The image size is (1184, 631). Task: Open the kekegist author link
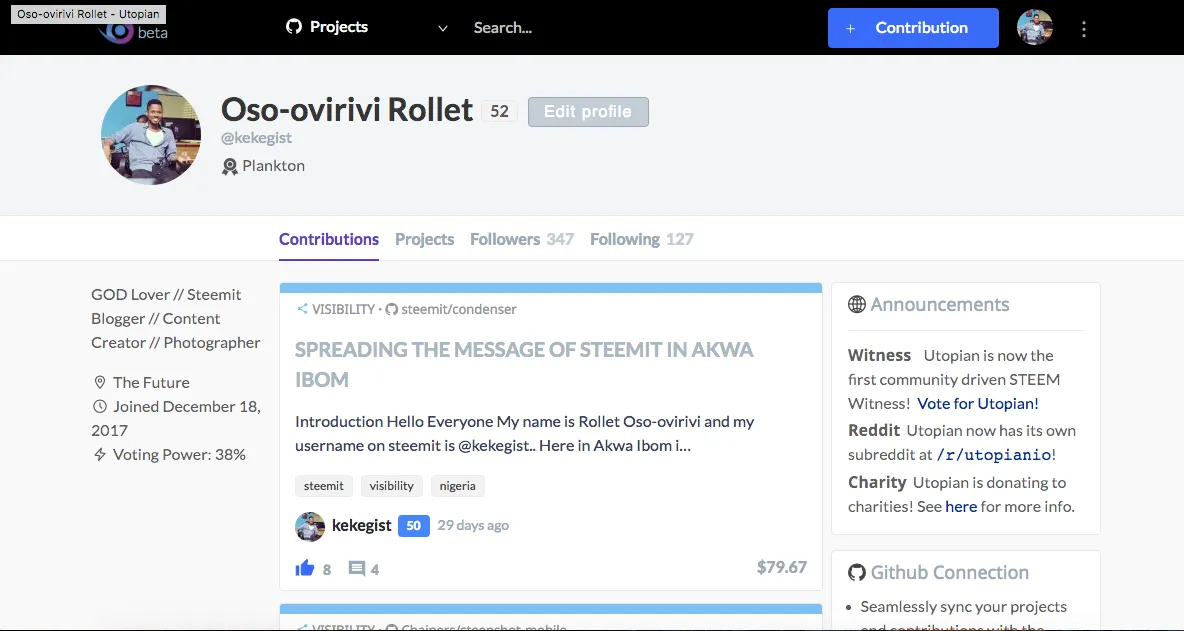coord(362,525)
